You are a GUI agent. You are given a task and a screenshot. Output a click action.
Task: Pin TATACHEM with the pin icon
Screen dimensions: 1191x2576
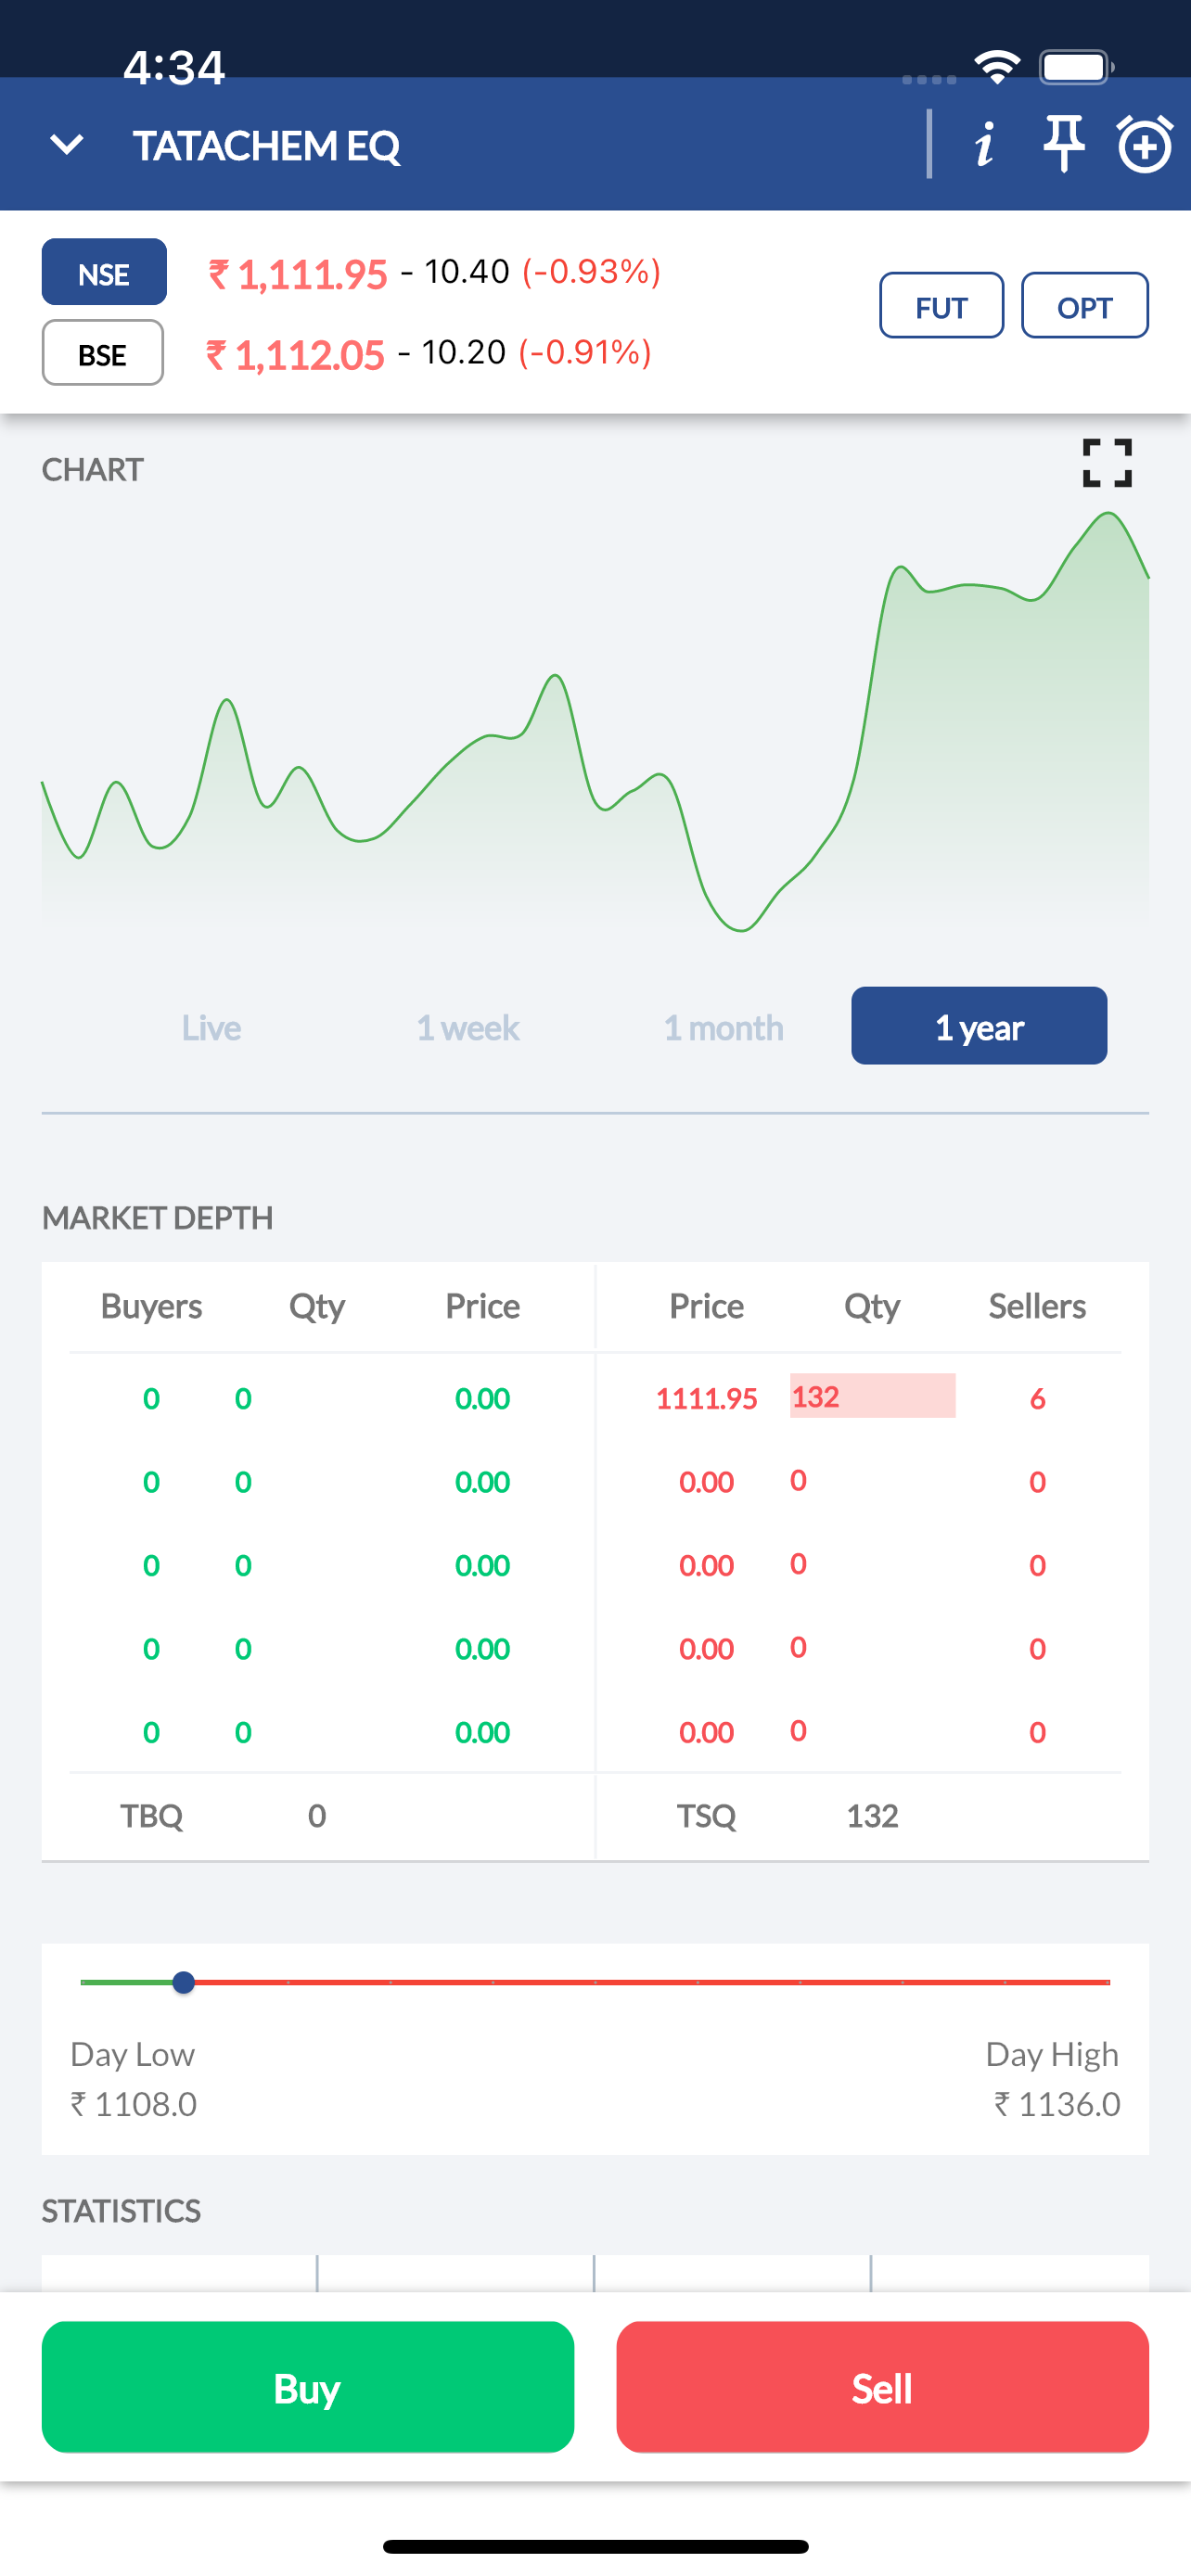1063,144
